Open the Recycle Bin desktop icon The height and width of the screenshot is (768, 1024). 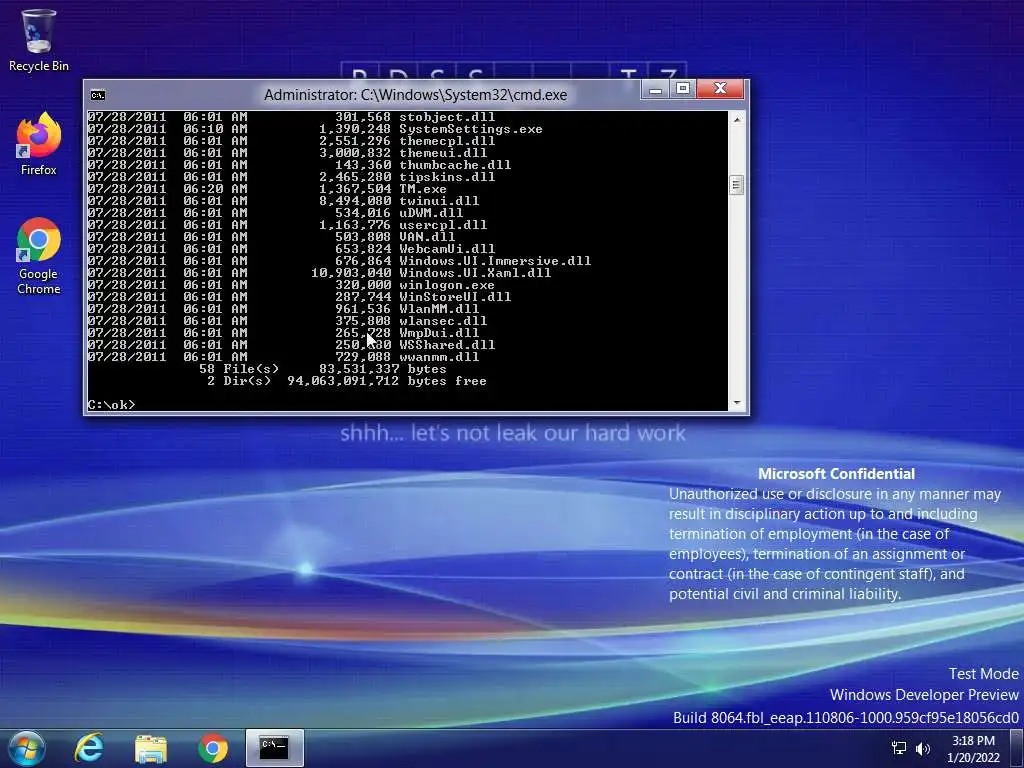click(x=39, y=40)
